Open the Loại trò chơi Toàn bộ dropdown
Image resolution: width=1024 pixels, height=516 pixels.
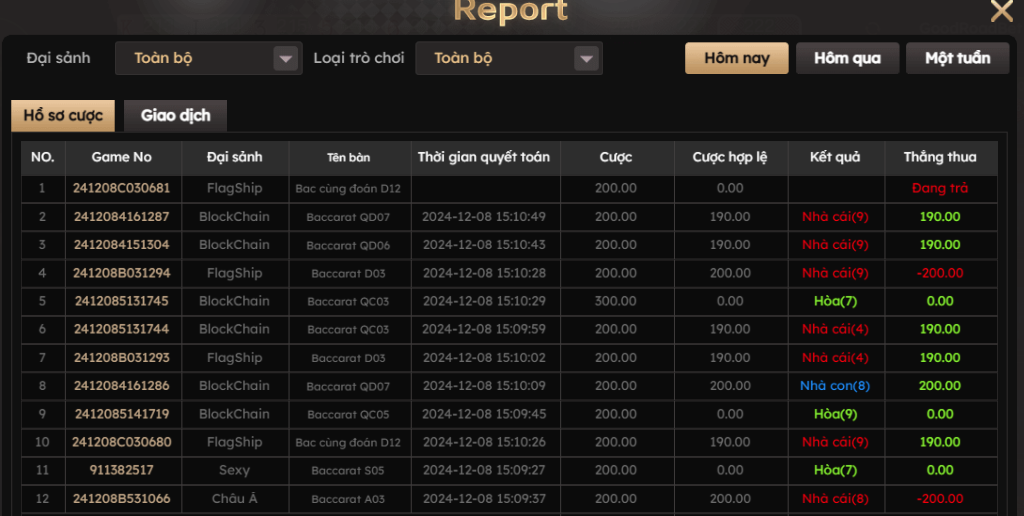500,59
